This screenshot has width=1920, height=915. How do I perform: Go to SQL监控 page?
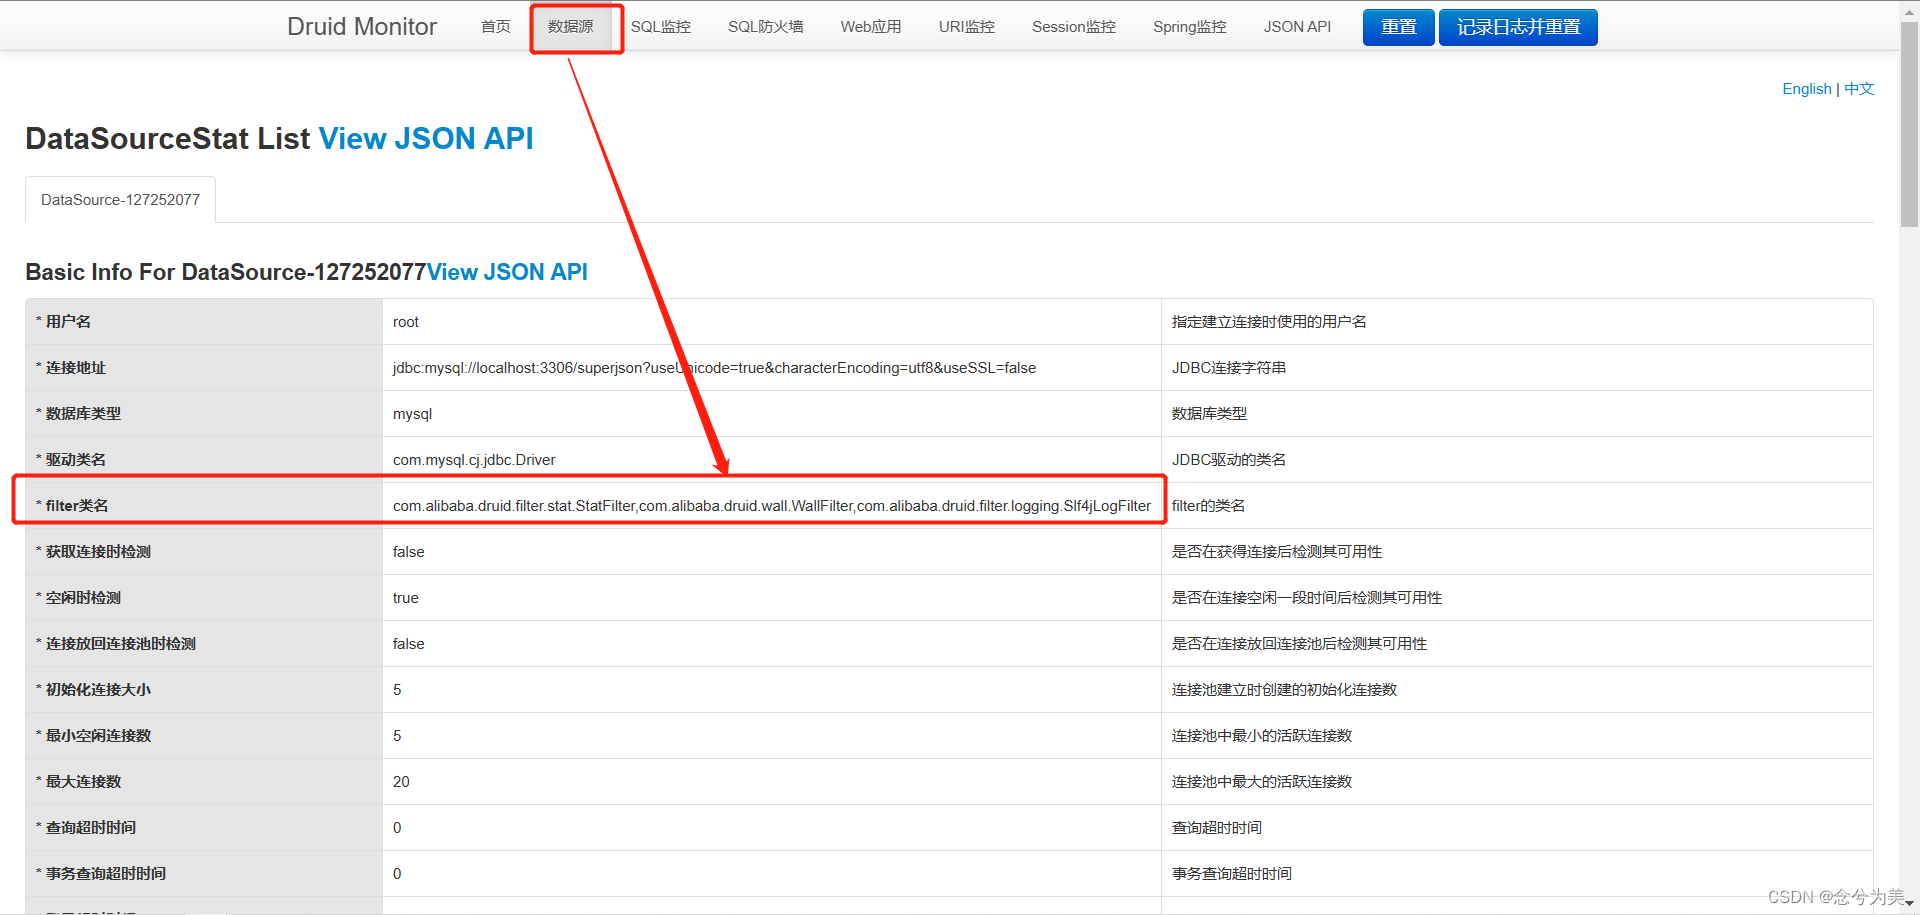tap(660, 27)
